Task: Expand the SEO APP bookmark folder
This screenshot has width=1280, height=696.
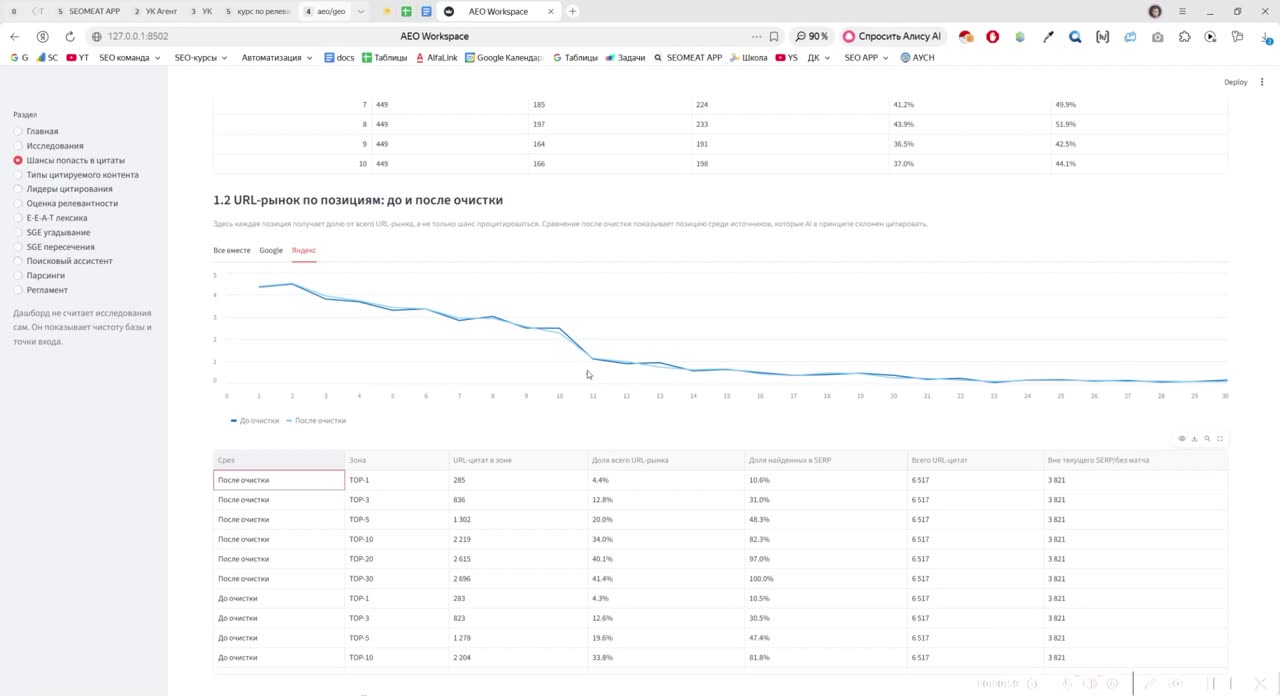Action: [x=866, y=58]
